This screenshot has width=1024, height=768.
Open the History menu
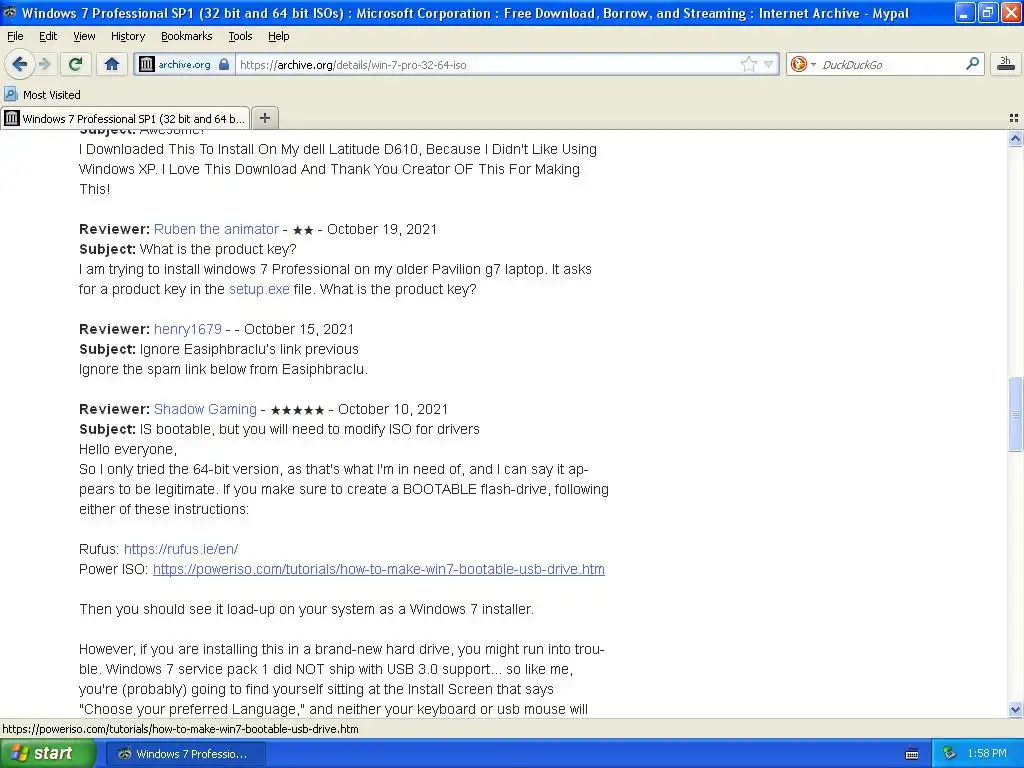point(128,36)
